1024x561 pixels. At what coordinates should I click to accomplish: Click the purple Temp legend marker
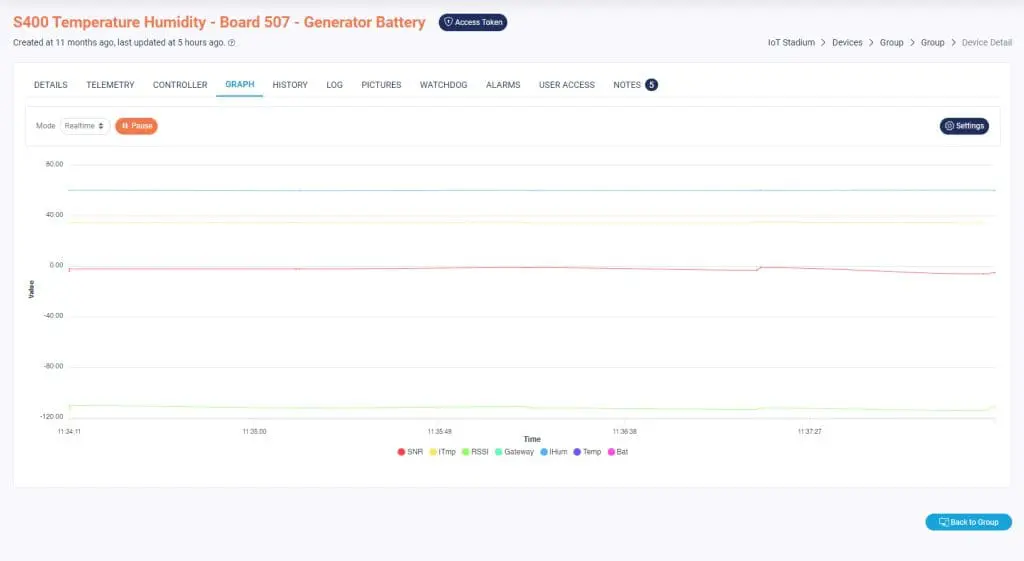tap(576, 452)
